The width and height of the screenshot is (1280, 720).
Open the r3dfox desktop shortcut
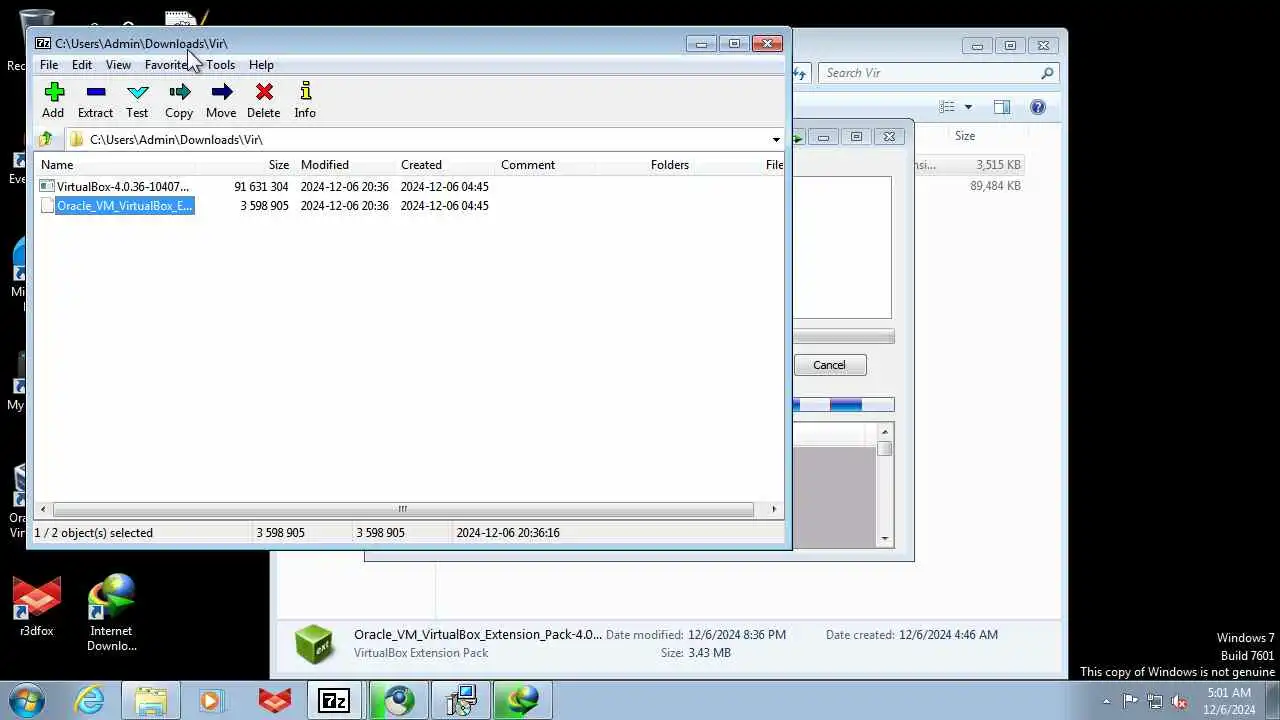tap(37, 606)
